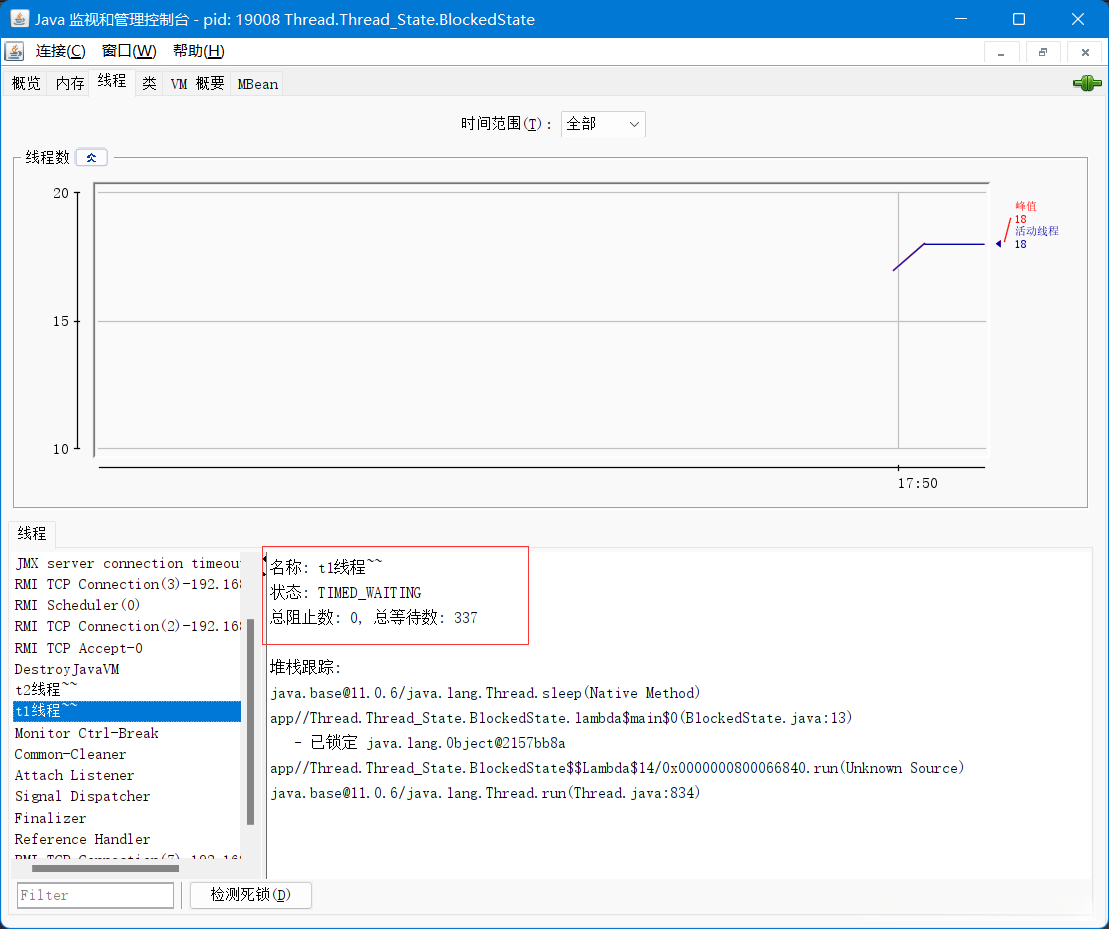Open the 窗口 menu

point(129,52)
